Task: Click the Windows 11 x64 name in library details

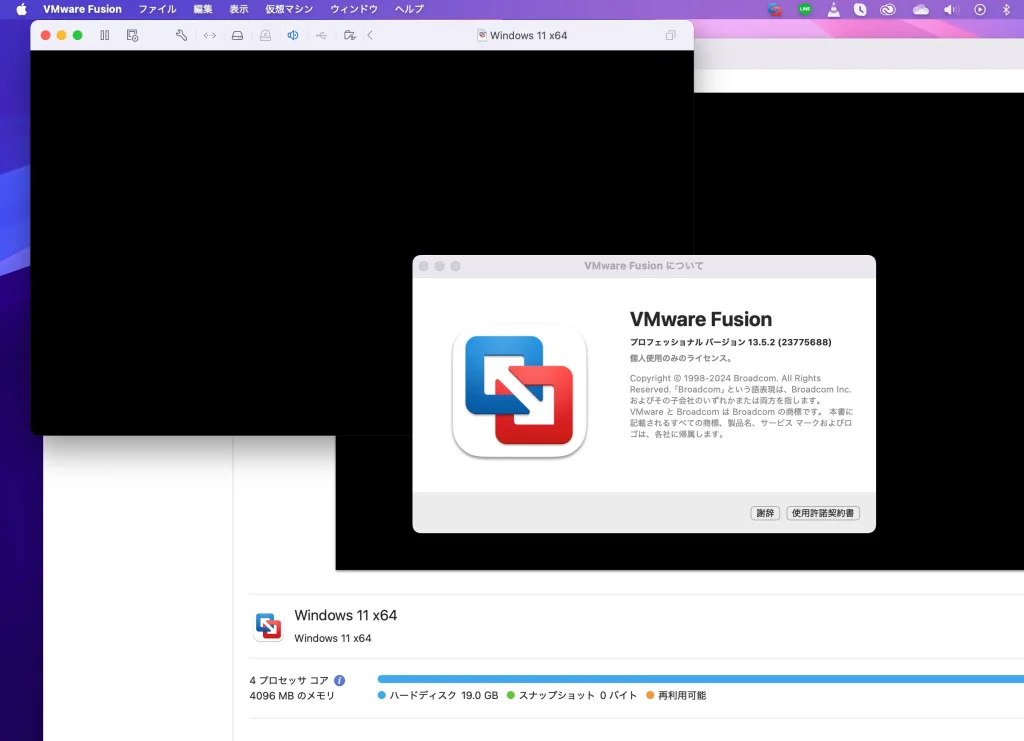Action: (345, 615)
